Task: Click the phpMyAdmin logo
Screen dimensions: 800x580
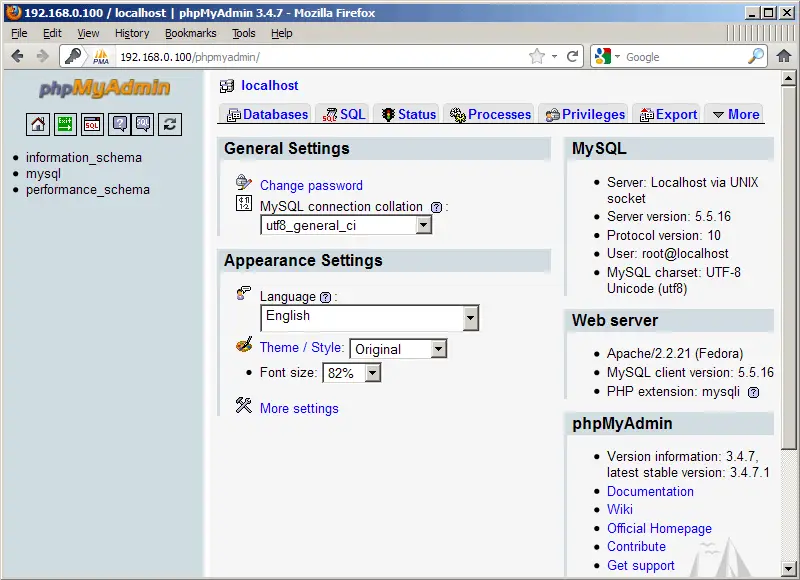Action: (105, 88)
